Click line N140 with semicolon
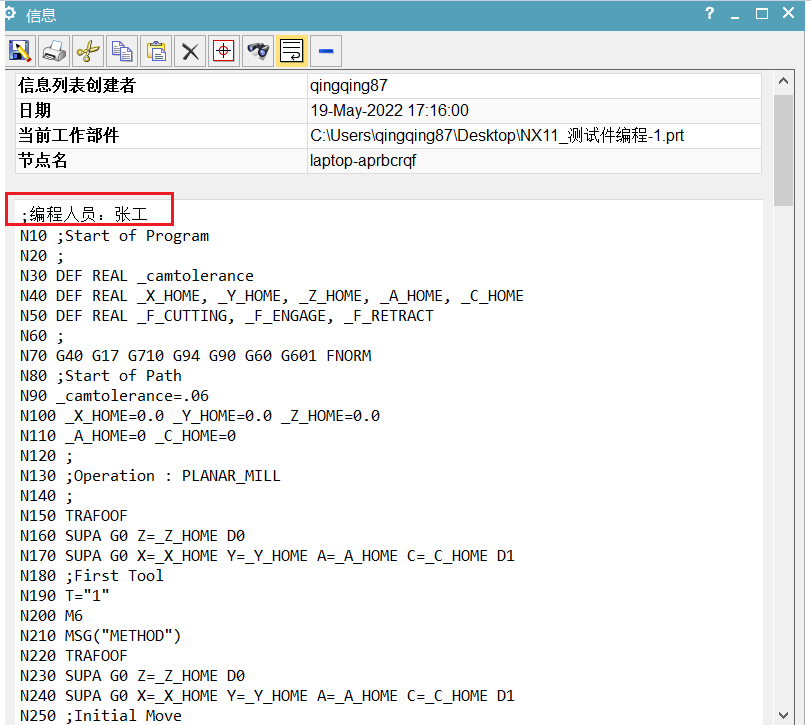The width and height of the screenshot is (811, 725). coord(47,496)
